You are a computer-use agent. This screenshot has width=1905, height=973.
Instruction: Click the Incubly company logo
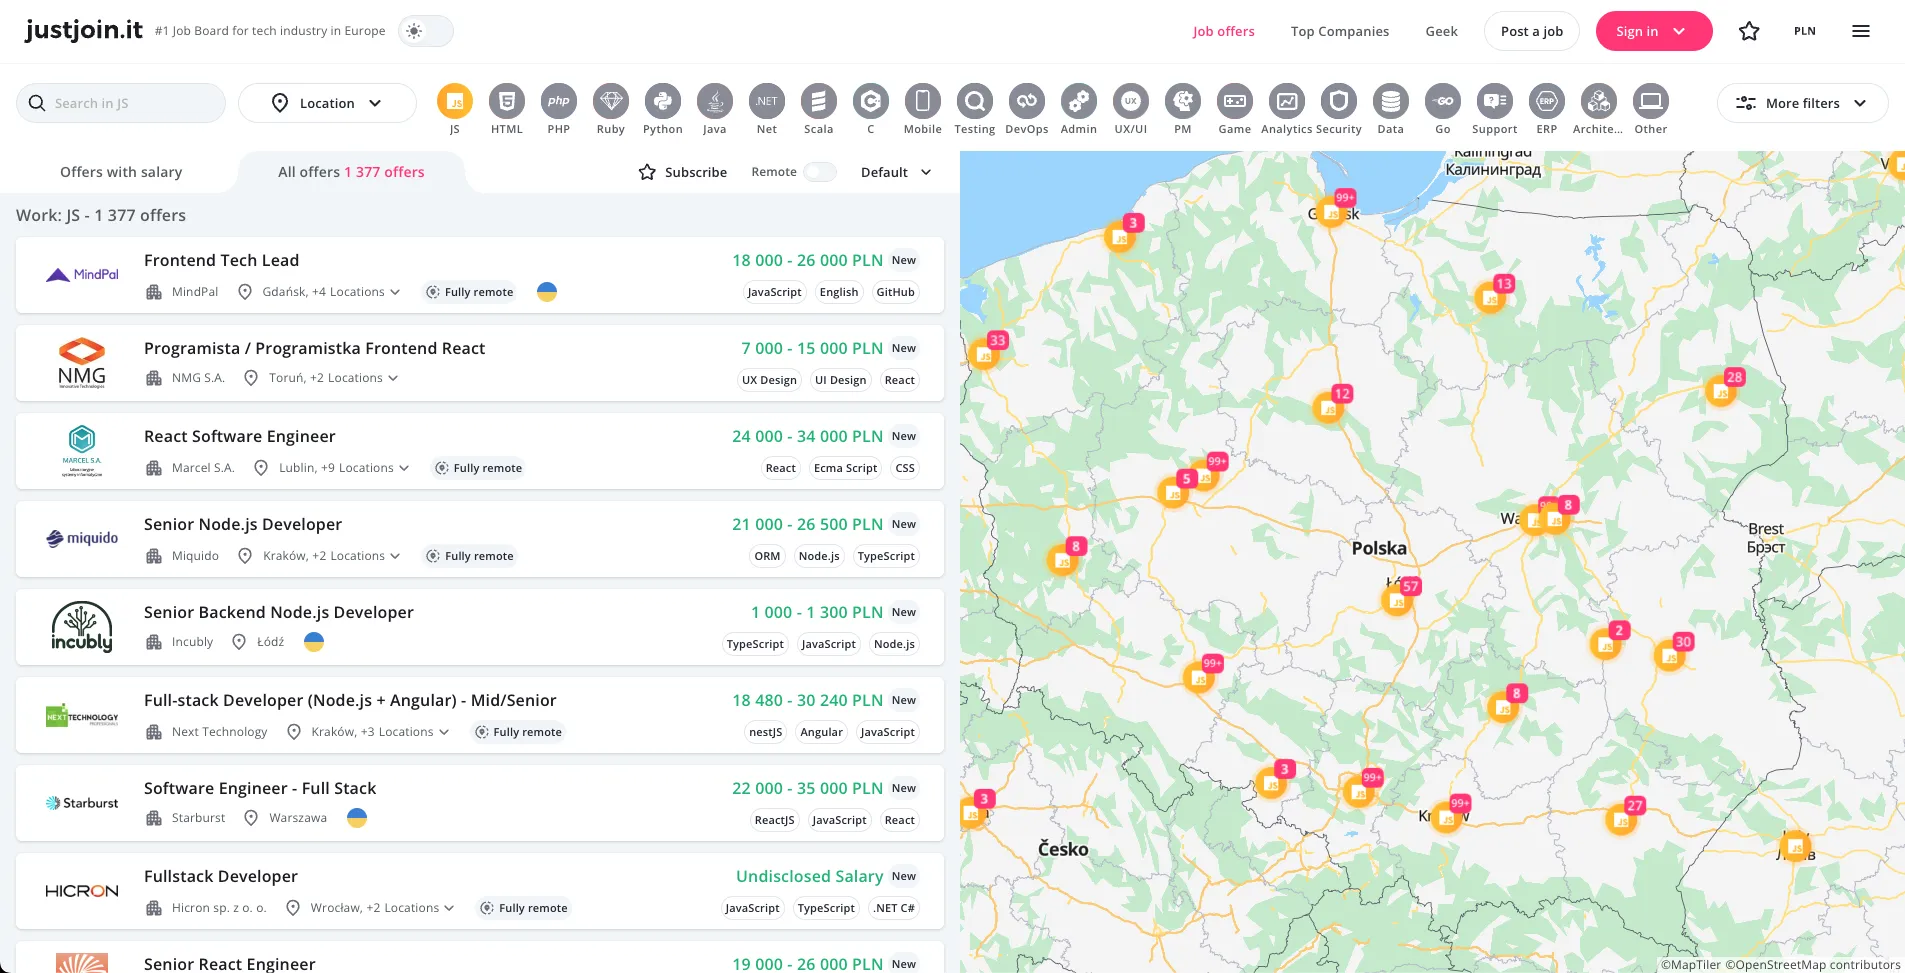click(82, 627)
